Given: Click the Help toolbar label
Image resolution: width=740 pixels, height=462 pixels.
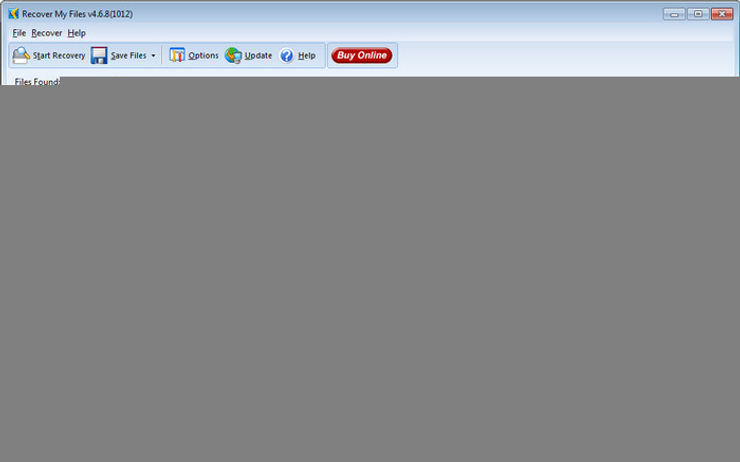Looking at the screenshot, I should click(x=307, y=56).
